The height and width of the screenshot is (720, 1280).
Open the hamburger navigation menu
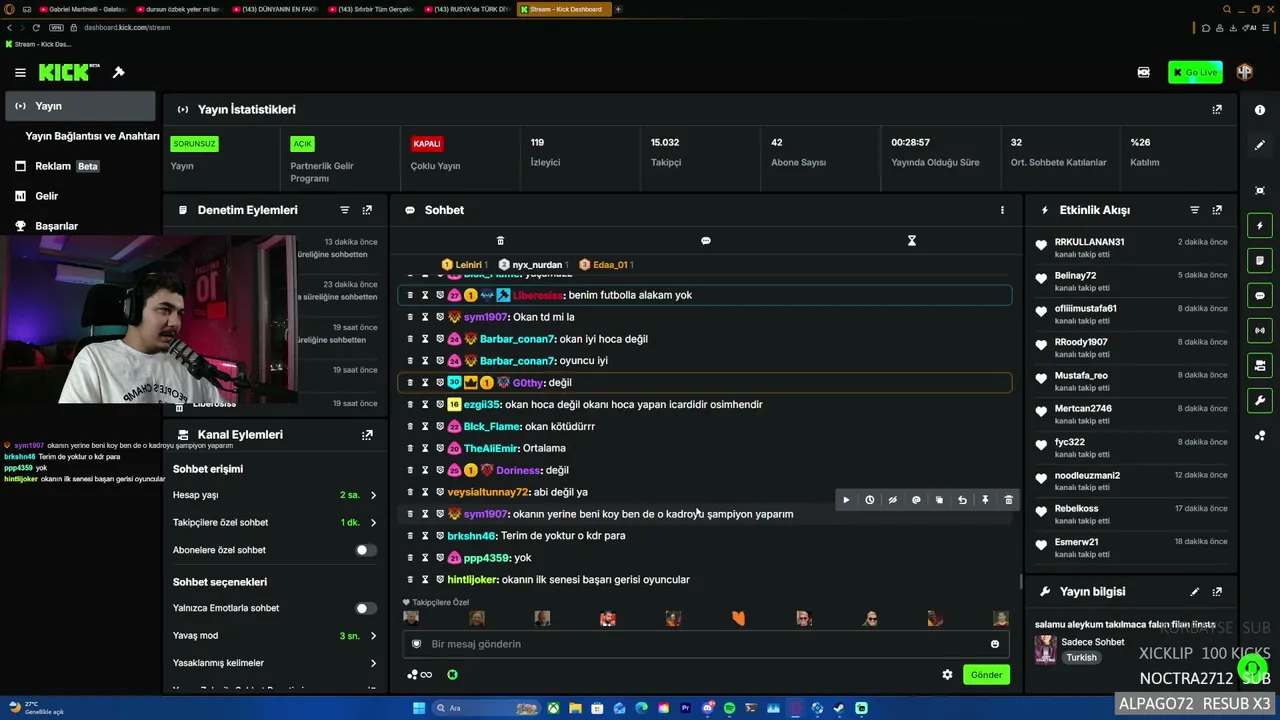coord(20,72)
